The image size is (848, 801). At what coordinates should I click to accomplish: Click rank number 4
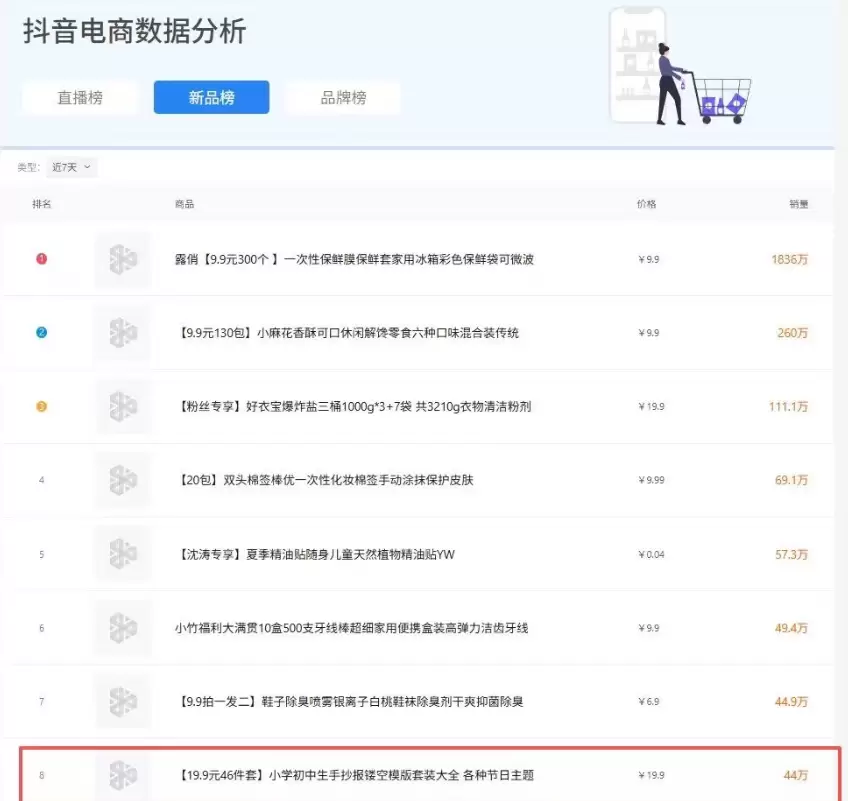coord(42,480)
